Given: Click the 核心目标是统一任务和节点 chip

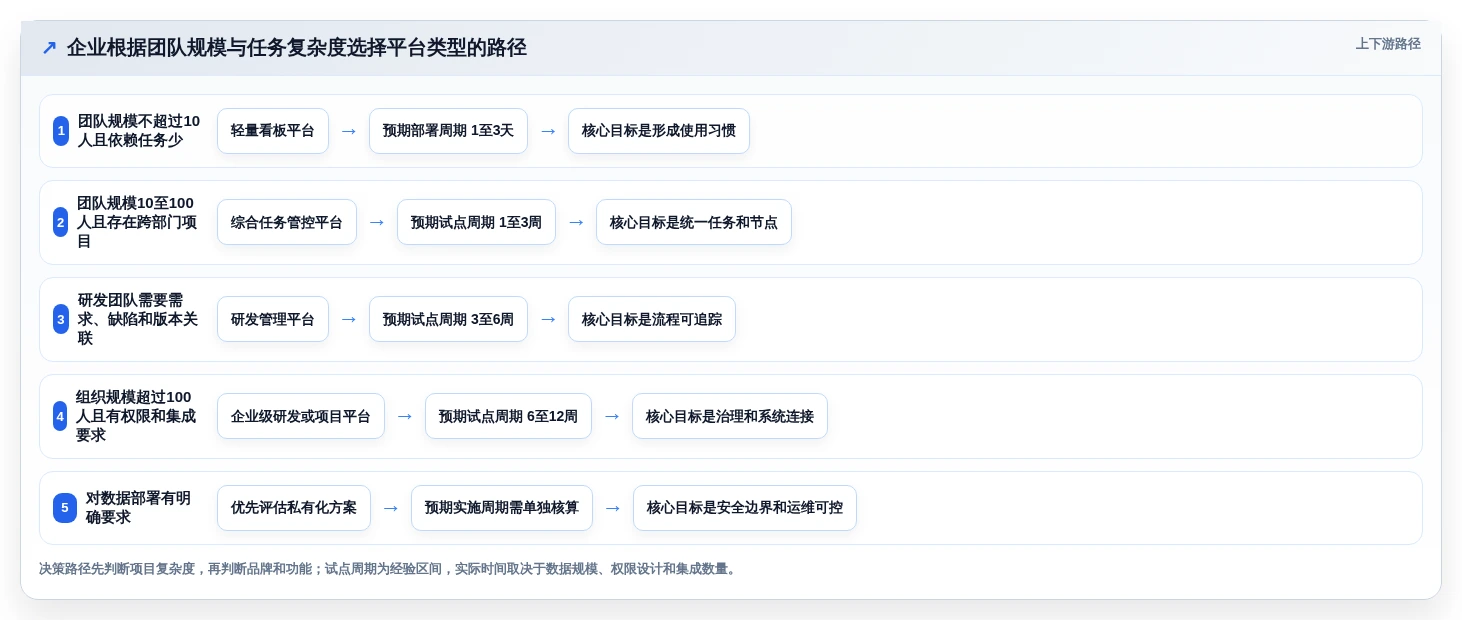Looking at the screenshot, I should (694, 222).
